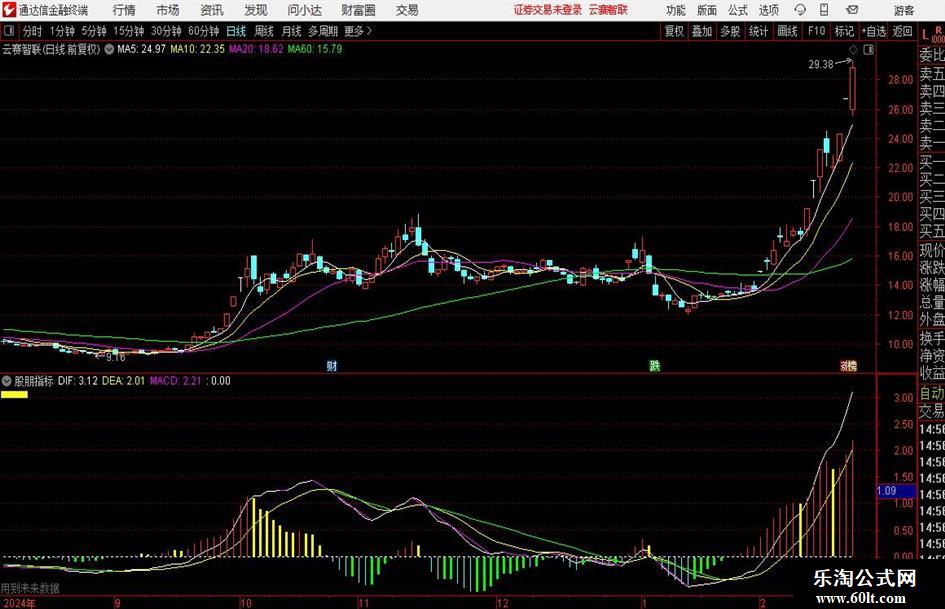Expand the 股朋指标 indicator dropdown

tap(7, 381)
